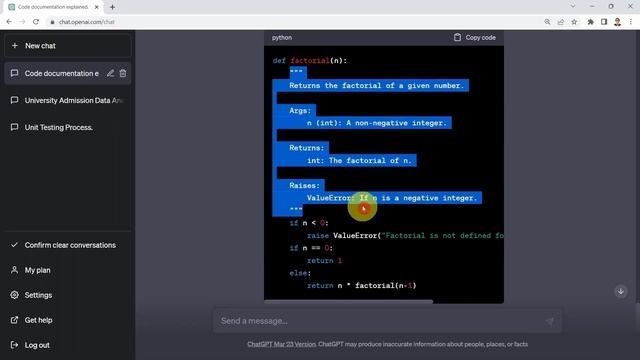Click 'int: The factorial of n.' line
The height and width of the screenshot is (360, 640).
(x=359, y=161)
